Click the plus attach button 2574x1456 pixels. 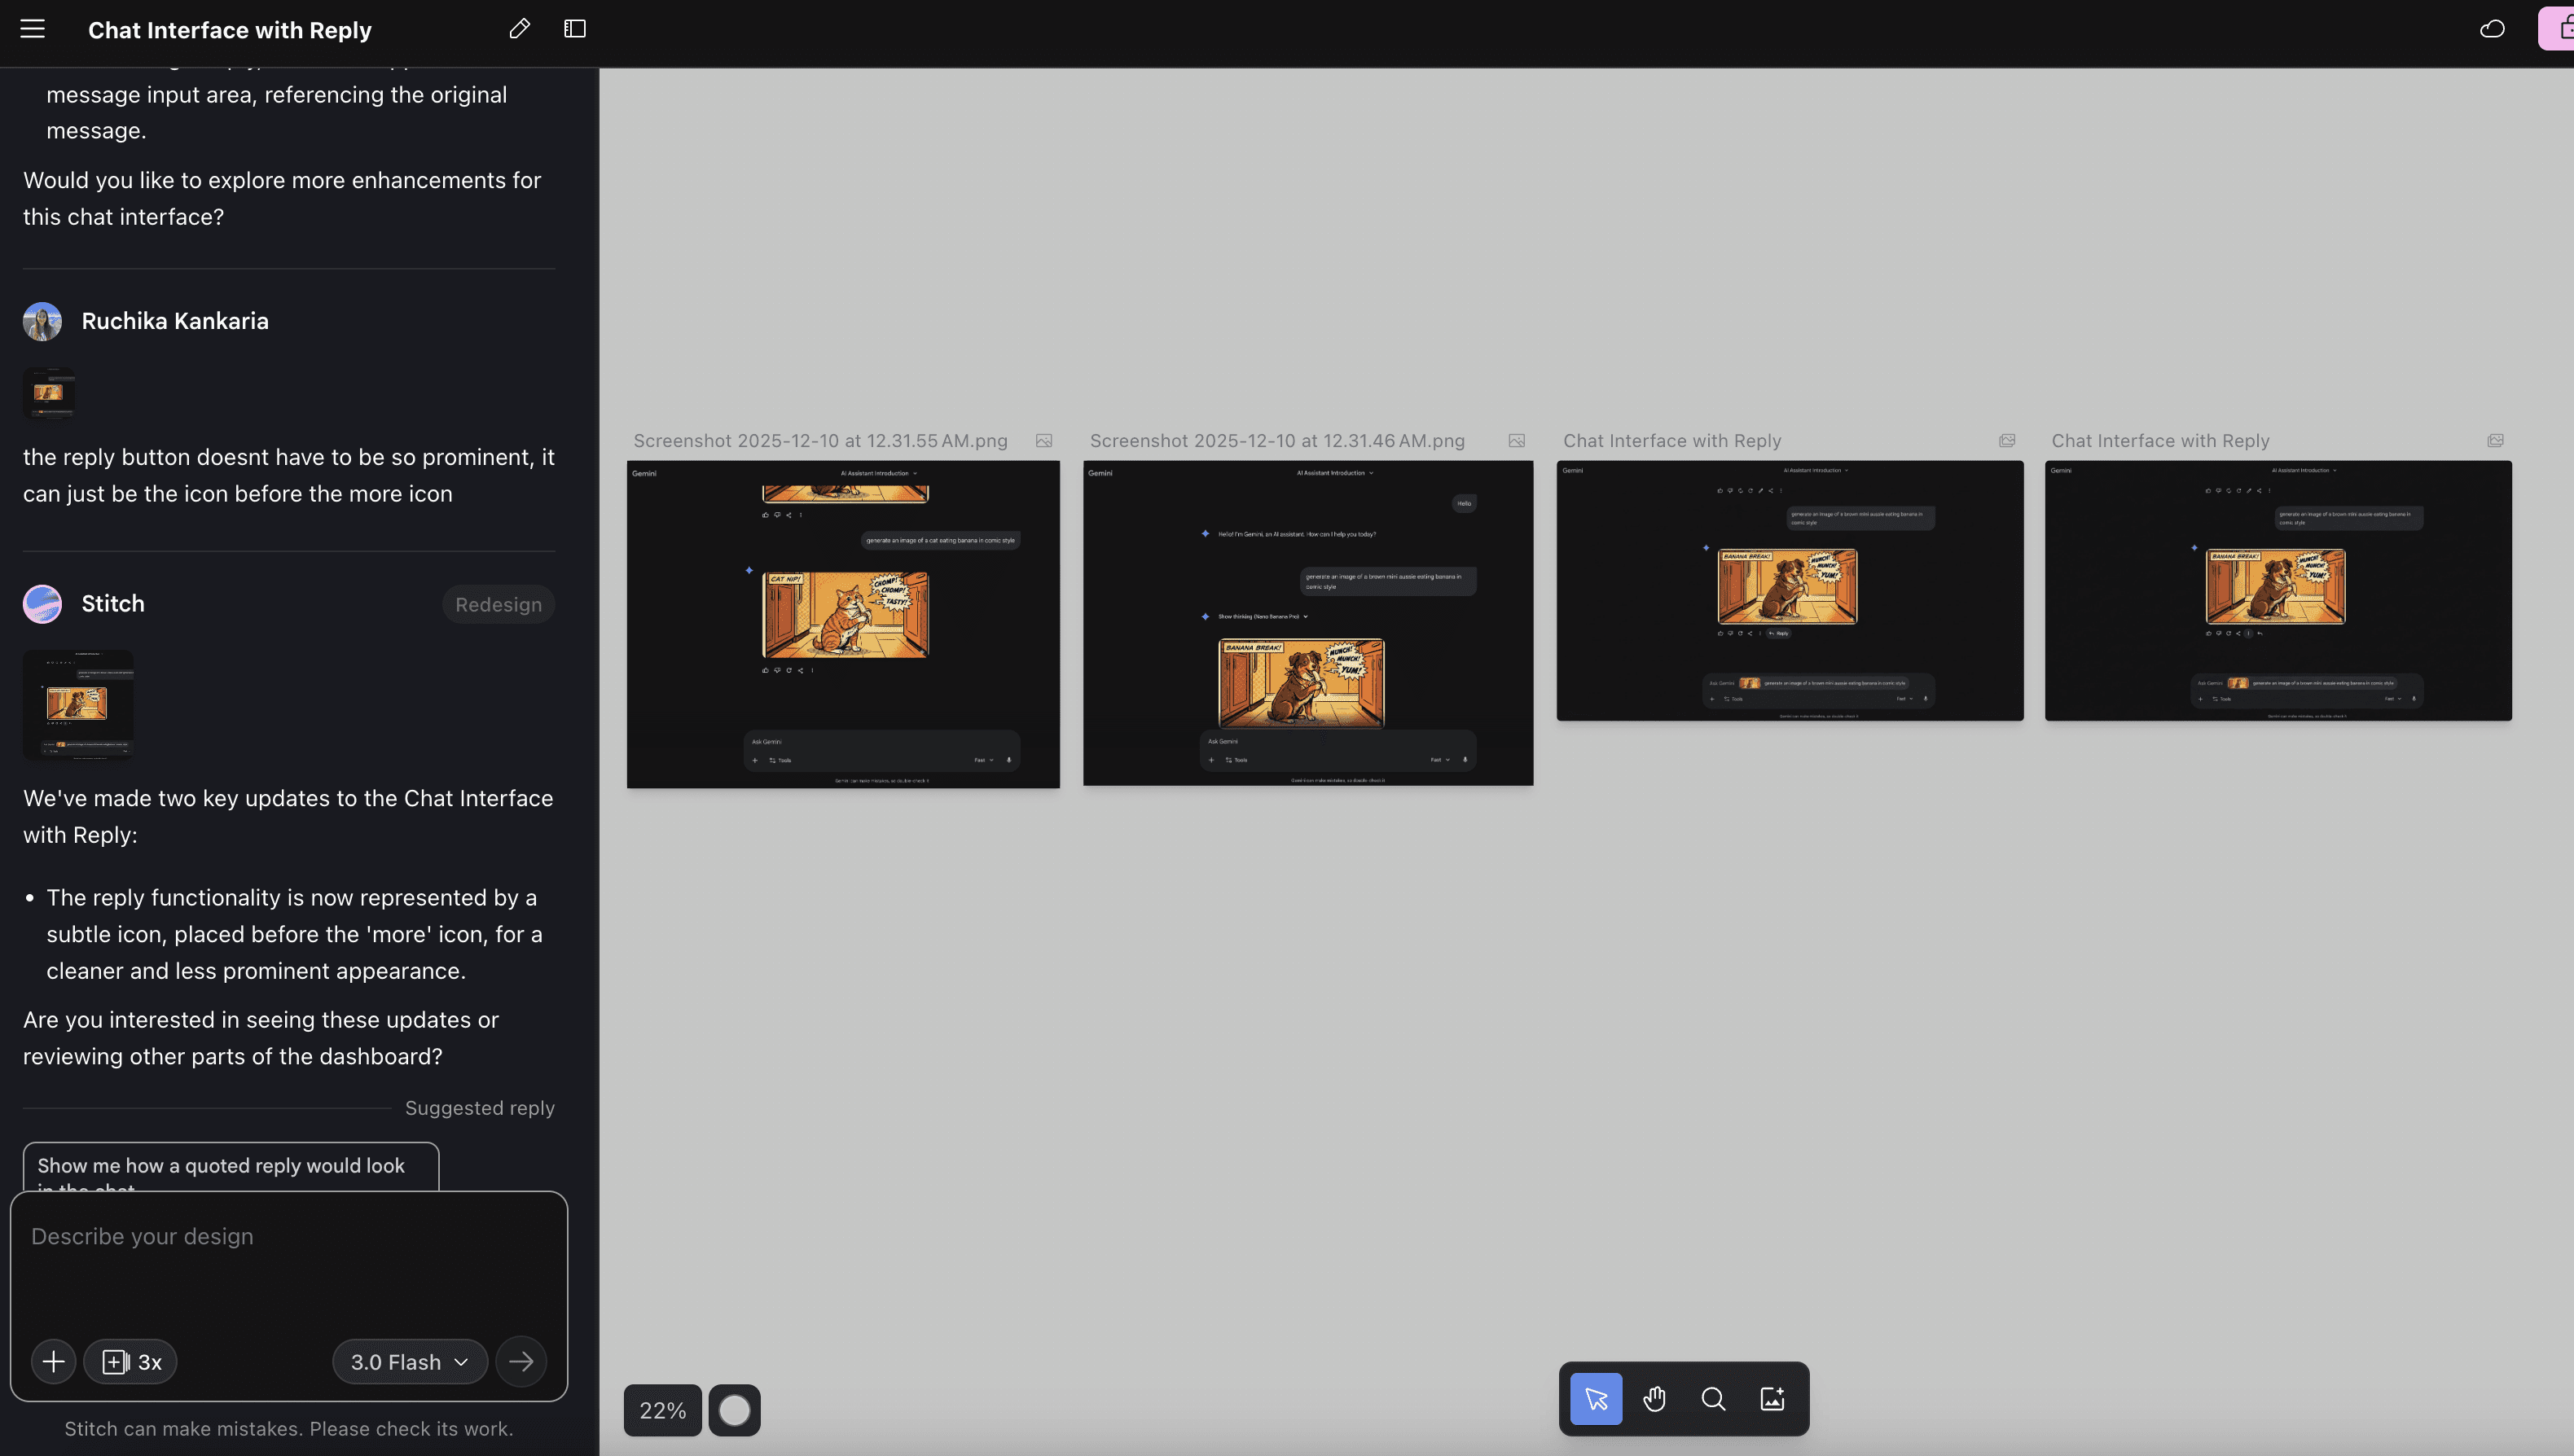click(54, 1361)
